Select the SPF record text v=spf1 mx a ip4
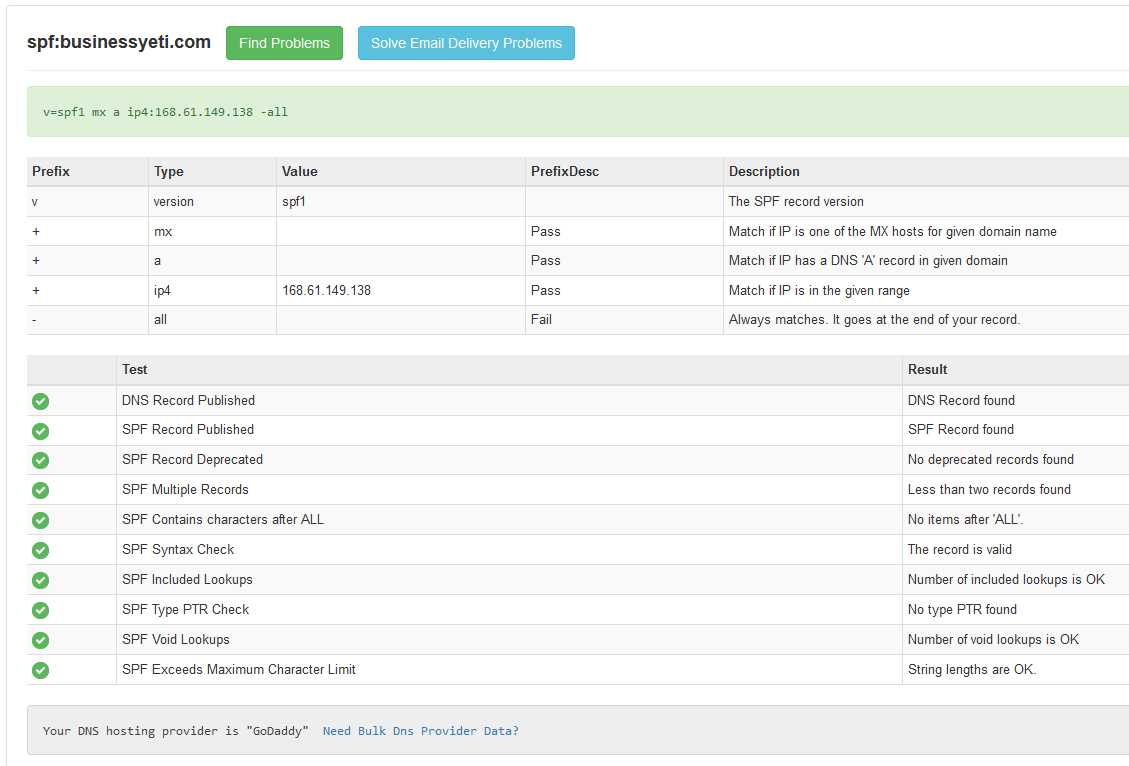The image size is (1129, 766). pyautogui.click(x=165, y=112)
